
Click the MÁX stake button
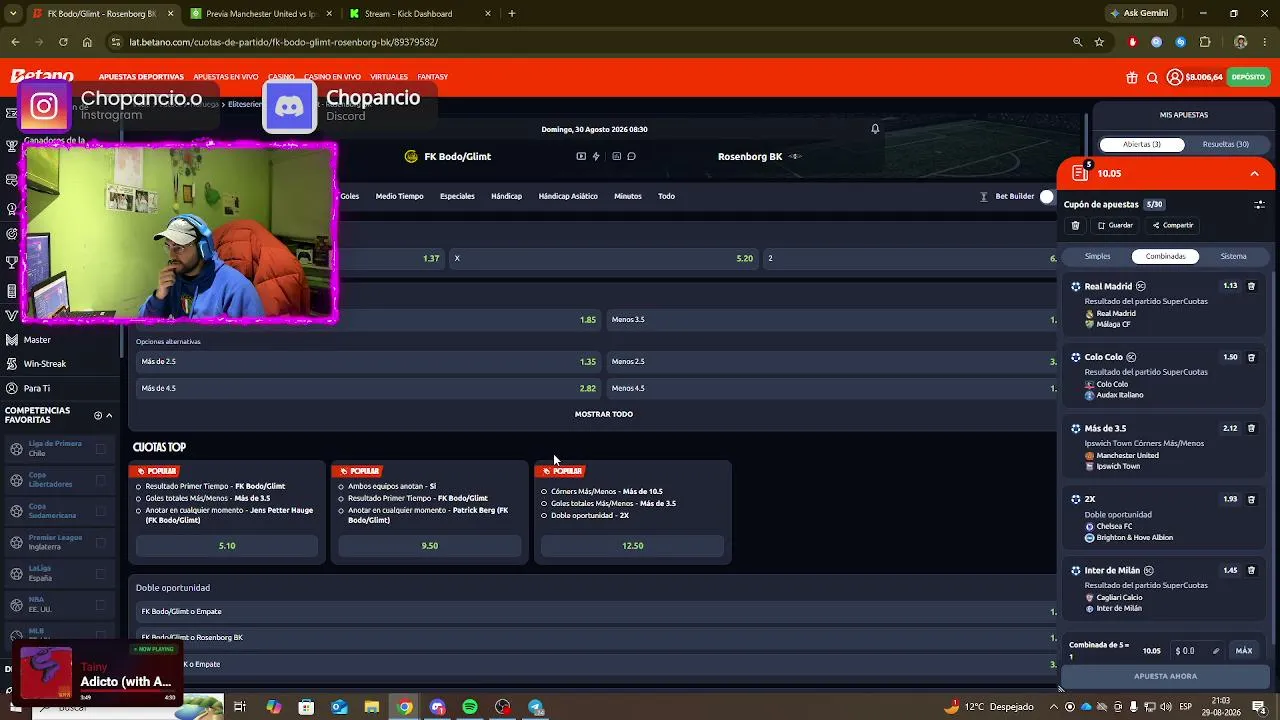click(x=1244, y=651)
